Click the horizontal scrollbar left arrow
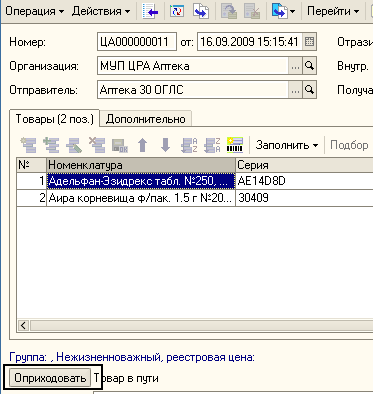 pyautogui.click(x=23, y=325)
